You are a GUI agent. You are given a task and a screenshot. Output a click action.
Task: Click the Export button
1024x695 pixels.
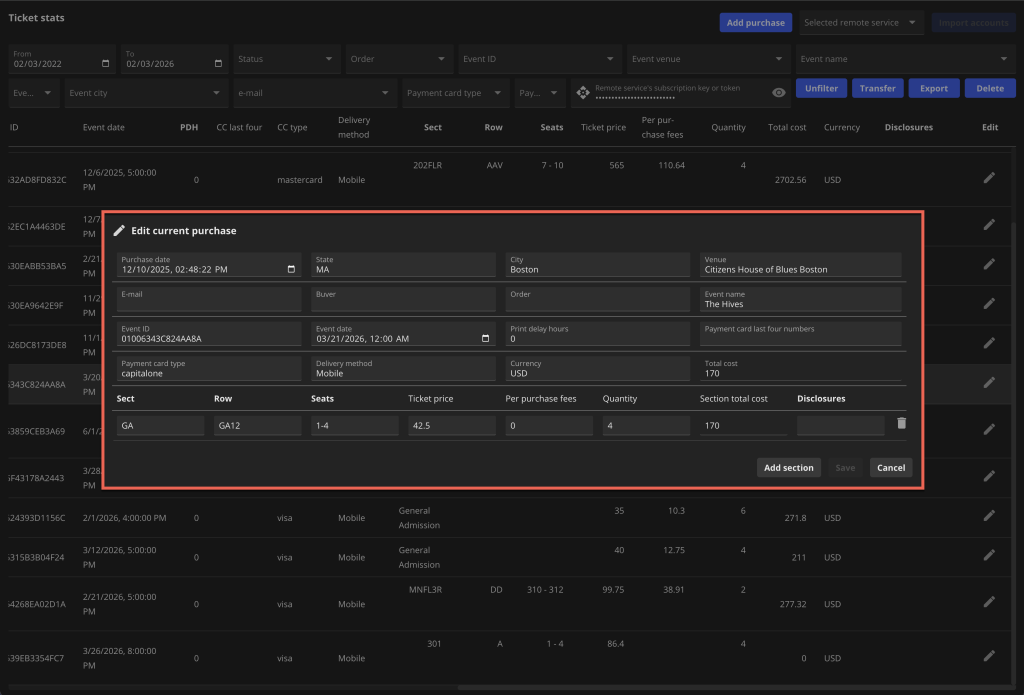[x=933, y=88]
